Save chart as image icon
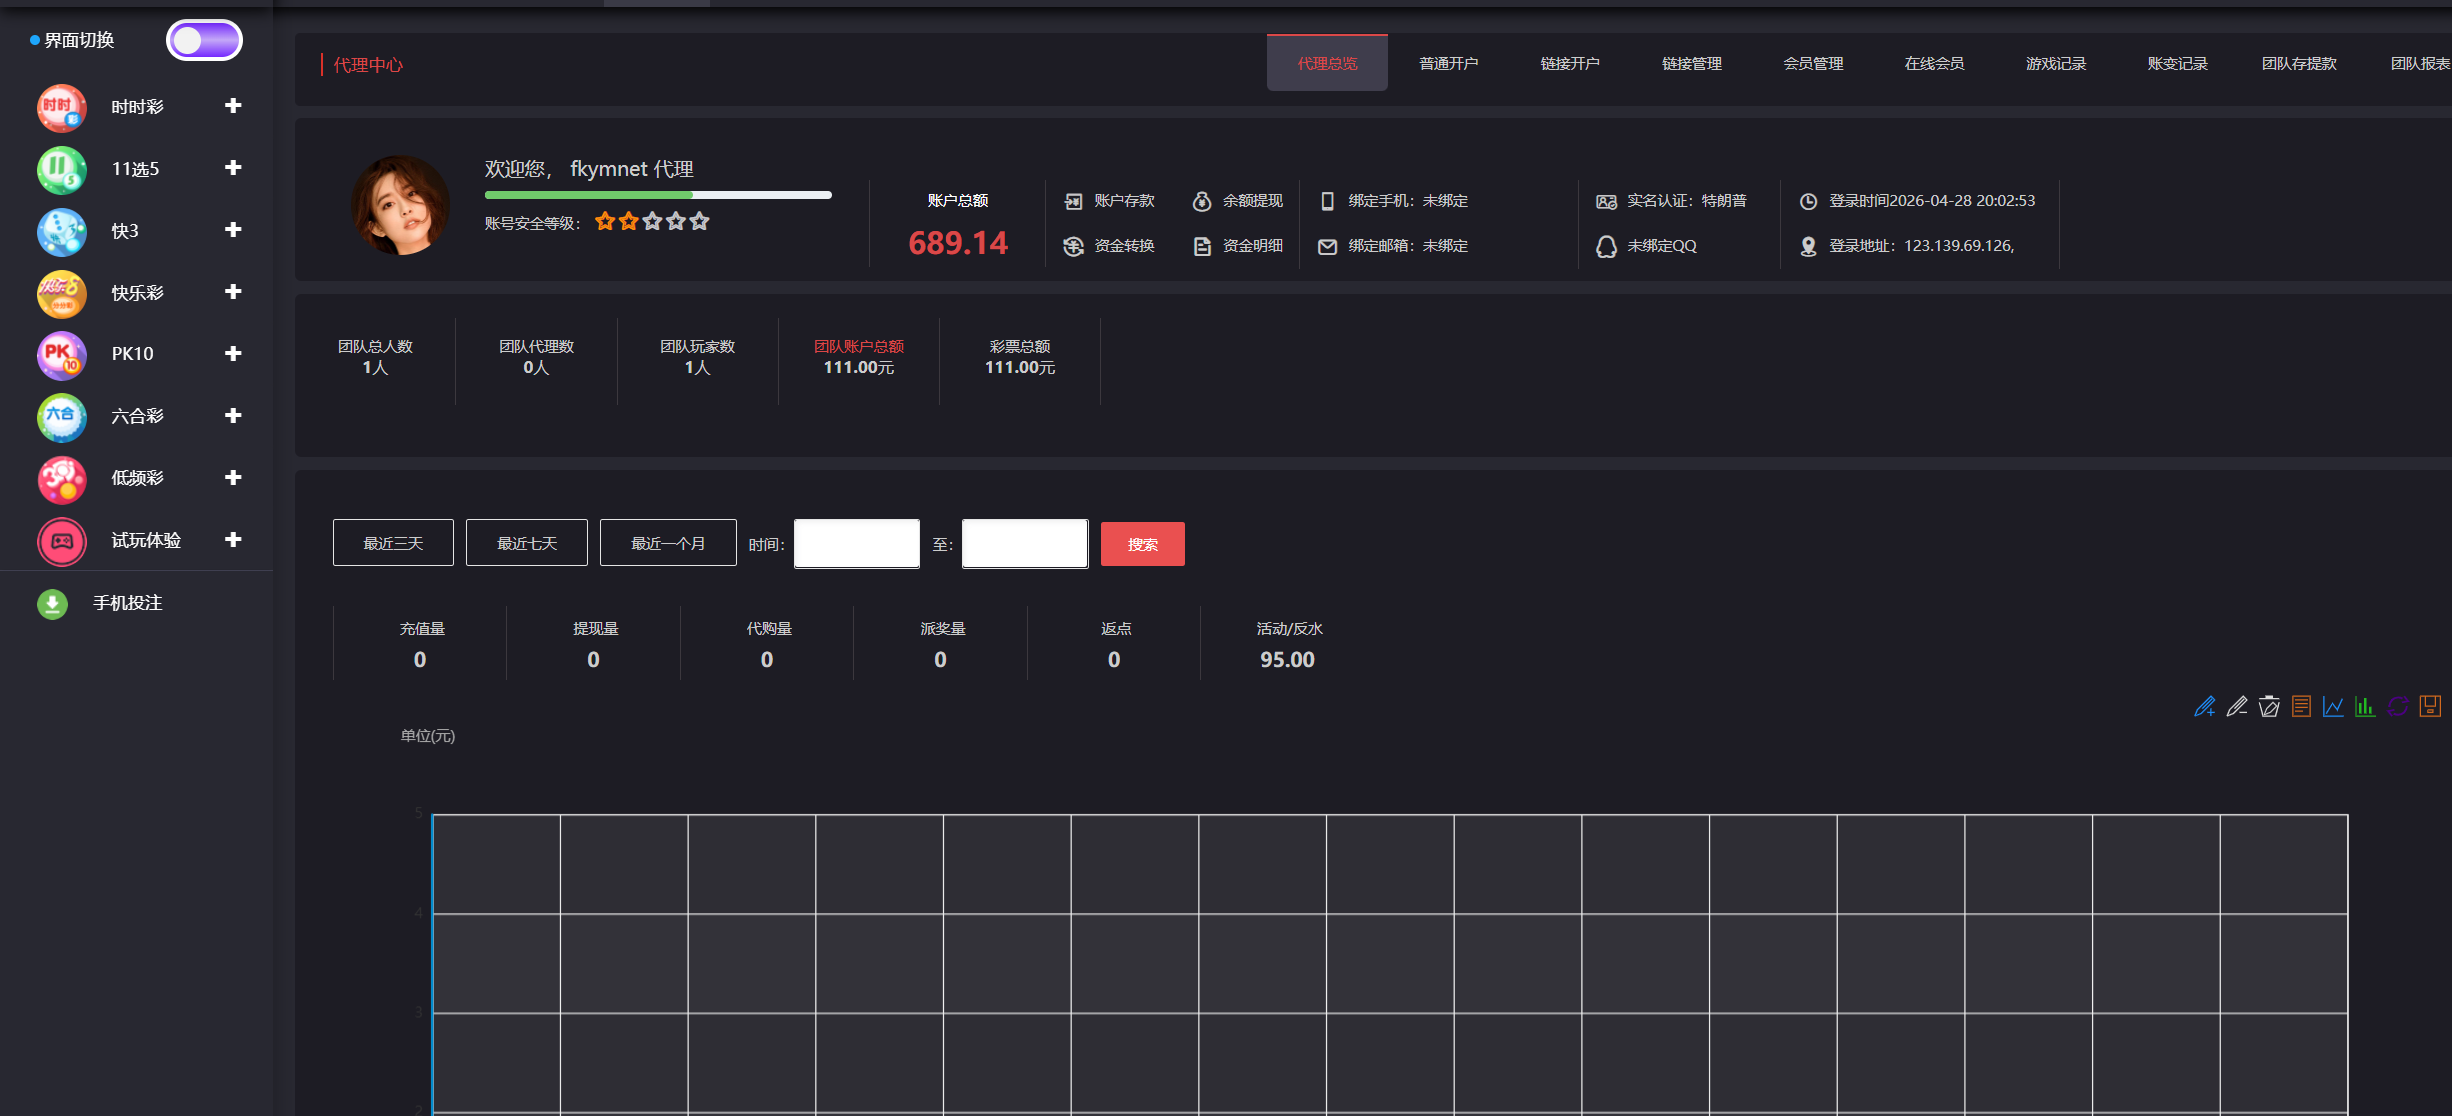This screenshot has width=2452, height=1116. pyautogui.click(x=2430, y=707)
